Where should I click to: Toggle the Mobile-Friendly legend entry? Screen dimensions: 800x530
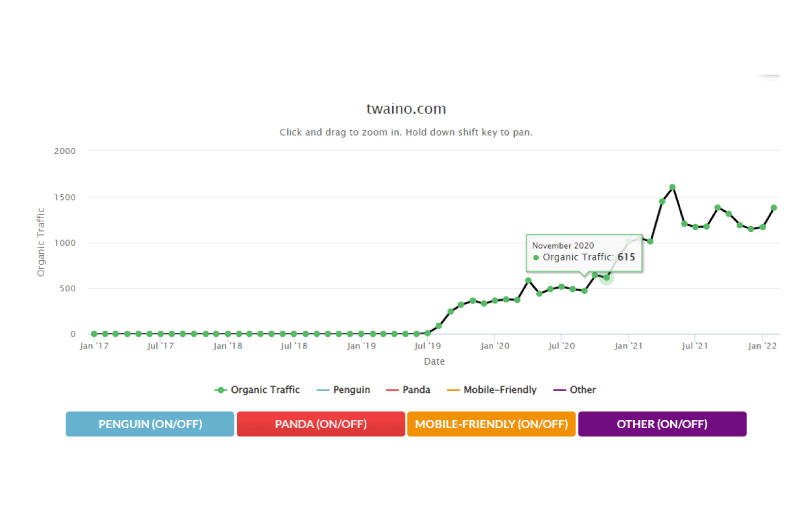492,390
